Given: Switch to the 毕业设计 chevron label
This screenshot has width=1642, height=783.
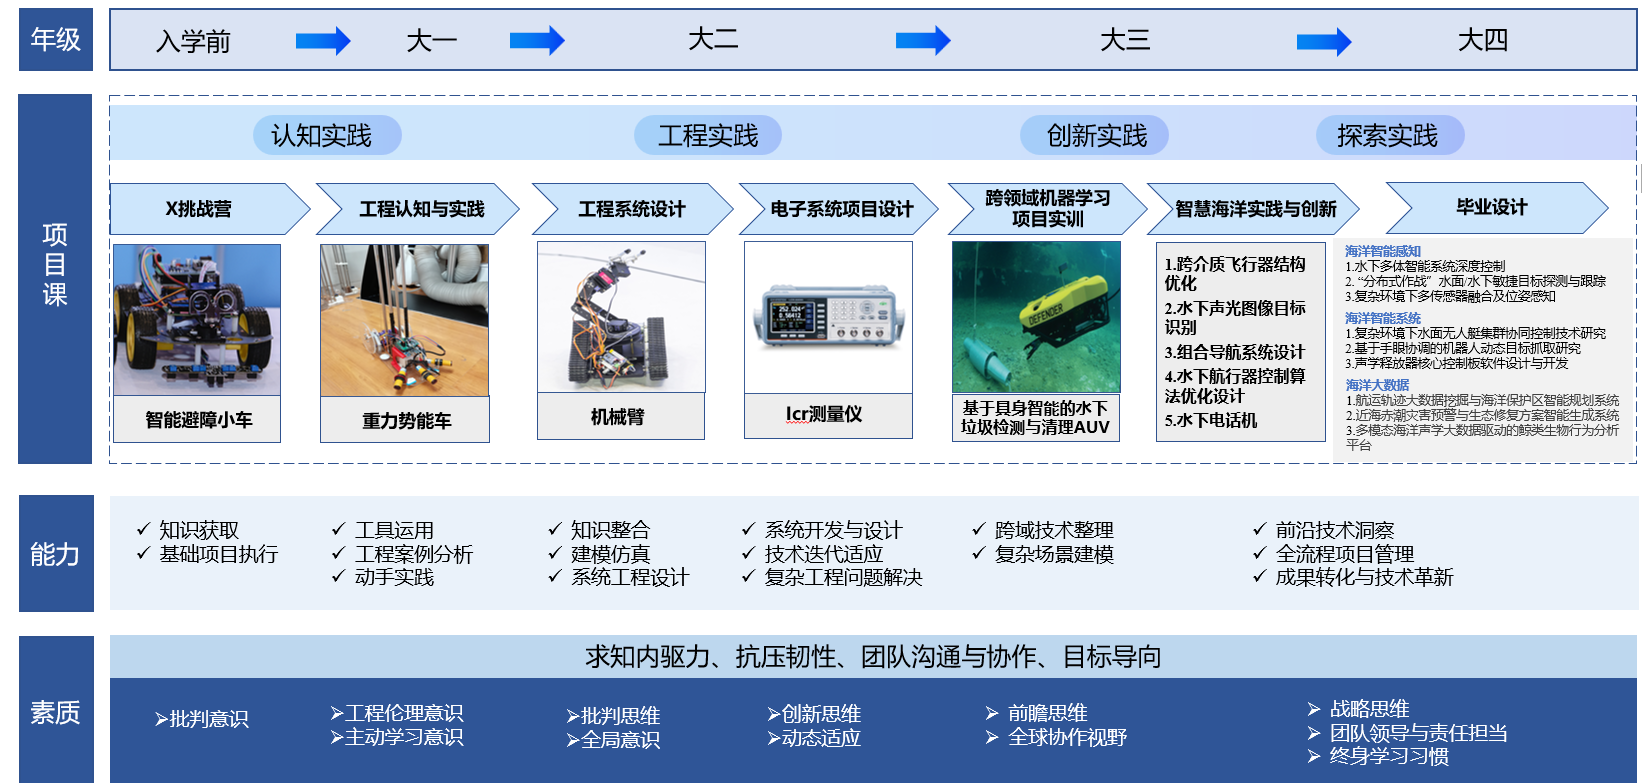Looking at the screenshot, I should click(1491, 207).
